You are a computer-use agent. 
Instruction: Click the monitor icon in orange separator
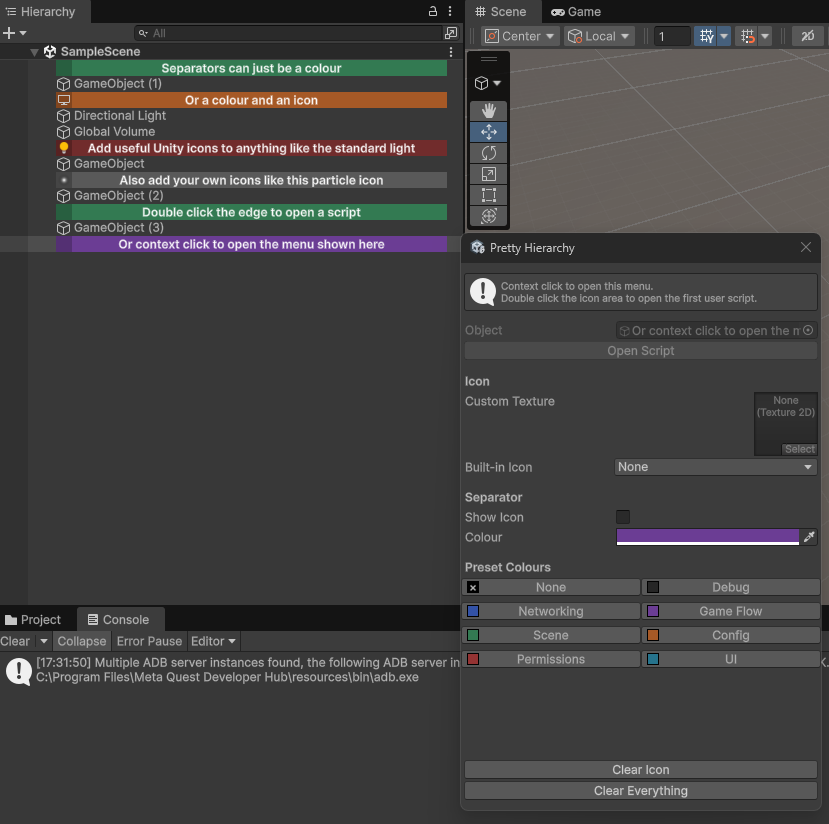(63, 100)
